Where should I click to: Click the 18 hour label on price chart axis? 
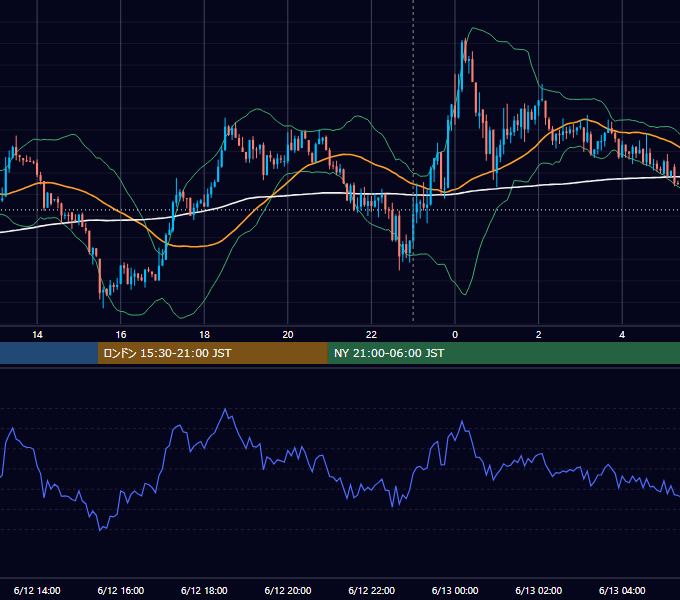204,335
